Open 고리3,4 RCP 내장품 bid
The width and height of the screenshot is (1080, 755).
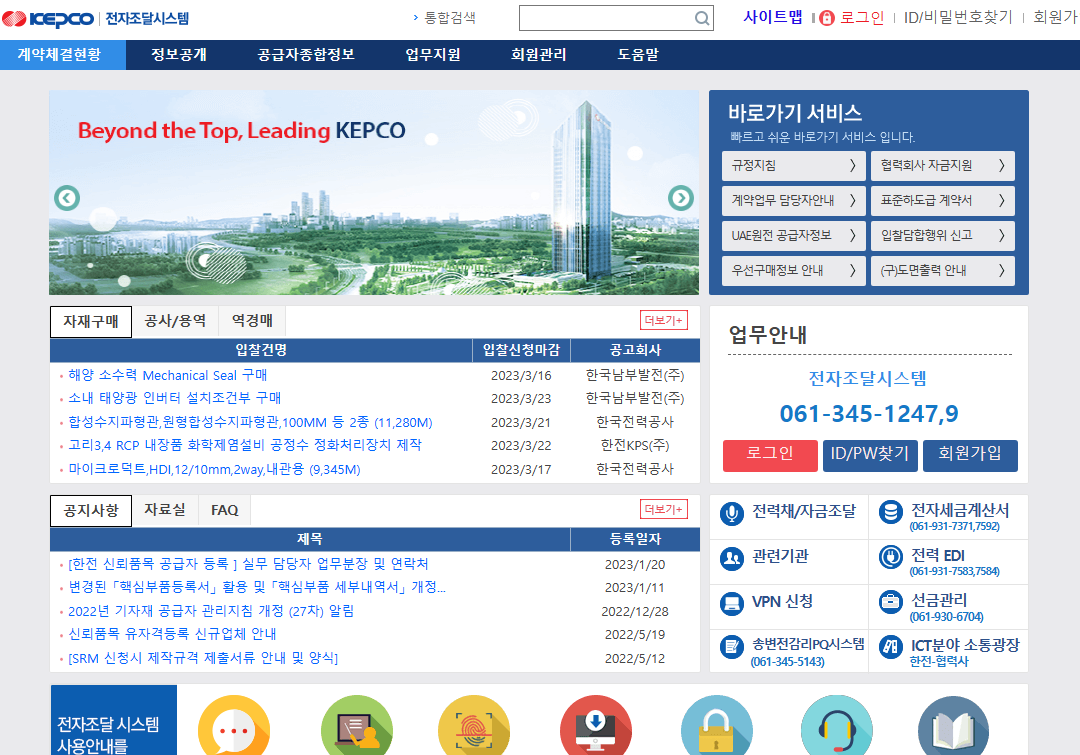tap(245, 445)
